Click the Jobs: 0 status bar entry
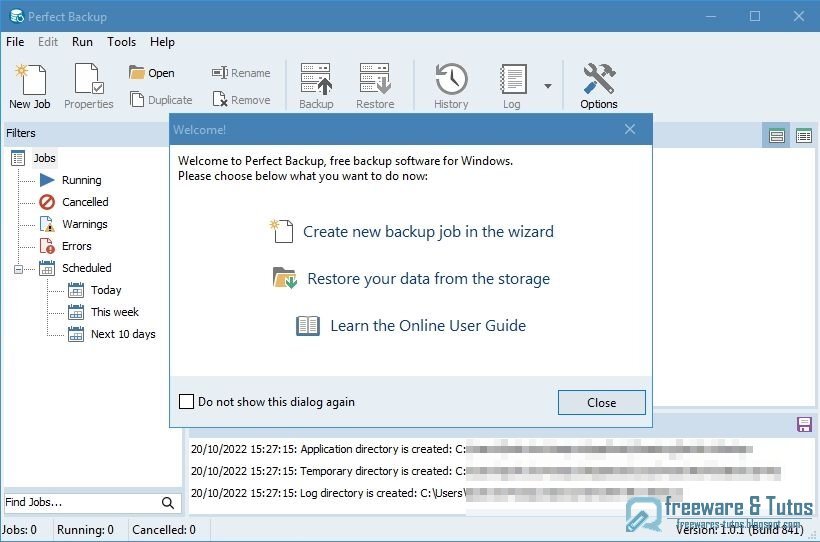 coord(19,530)
